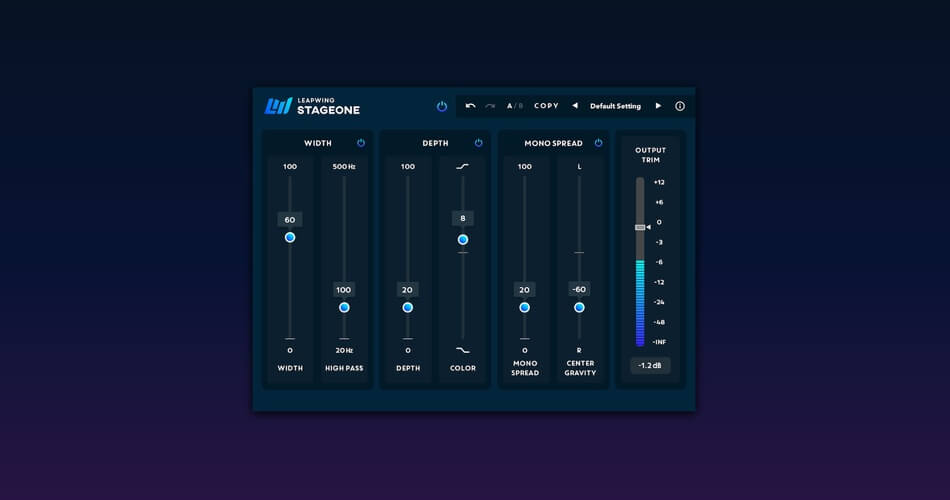Toggle the main plugin power button
This screenshot has height=500, width=950.
click(x=442, y=106)
